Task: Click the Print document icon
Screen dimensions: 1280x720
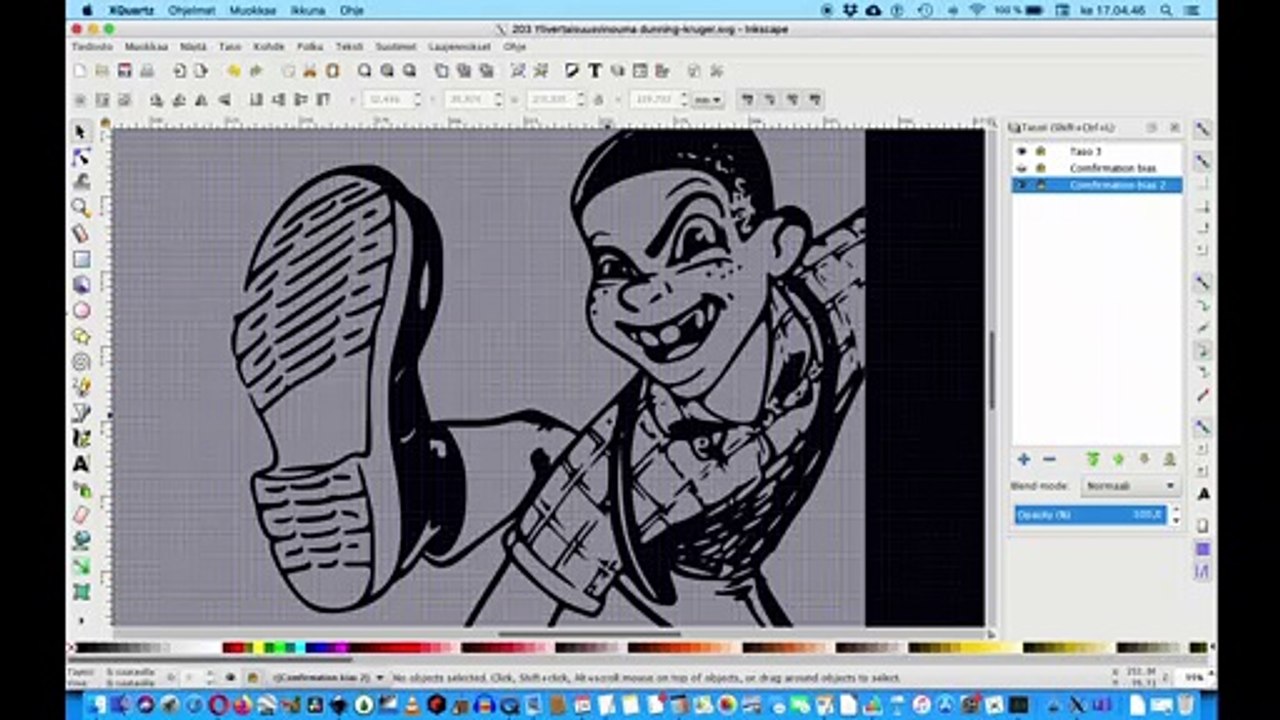Action: (147, 71)
